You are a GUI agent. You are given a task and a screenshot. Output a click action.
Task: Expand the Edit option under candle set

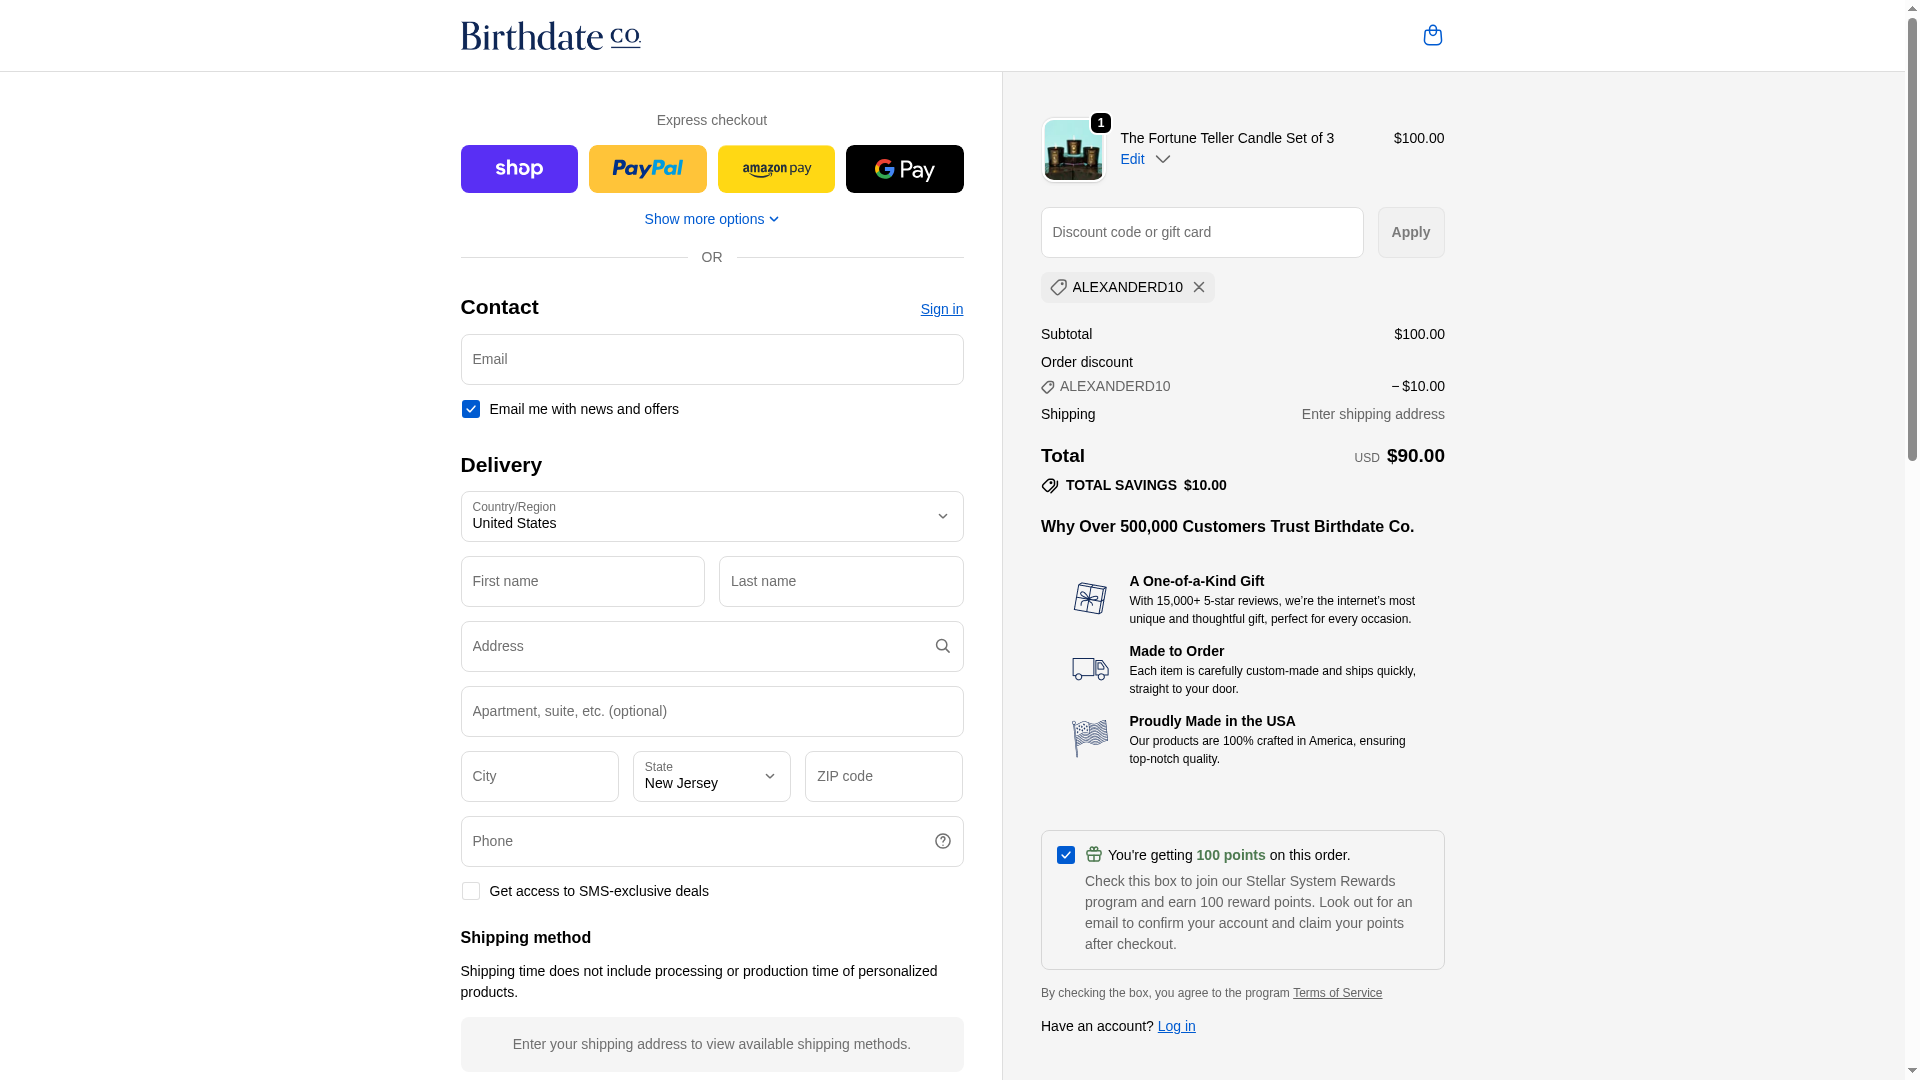tap(1144, 159)
